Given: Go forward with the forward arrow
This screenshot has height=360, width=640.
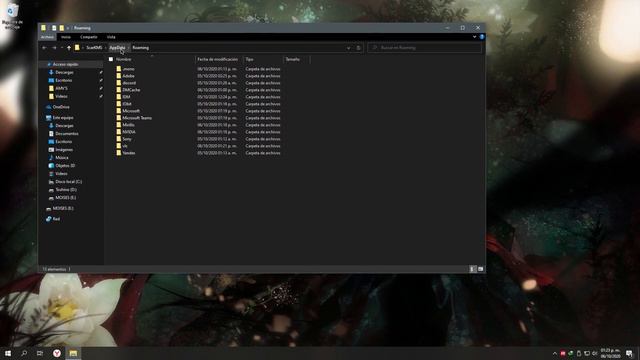Looking at the screenshot, I should 54,48.
